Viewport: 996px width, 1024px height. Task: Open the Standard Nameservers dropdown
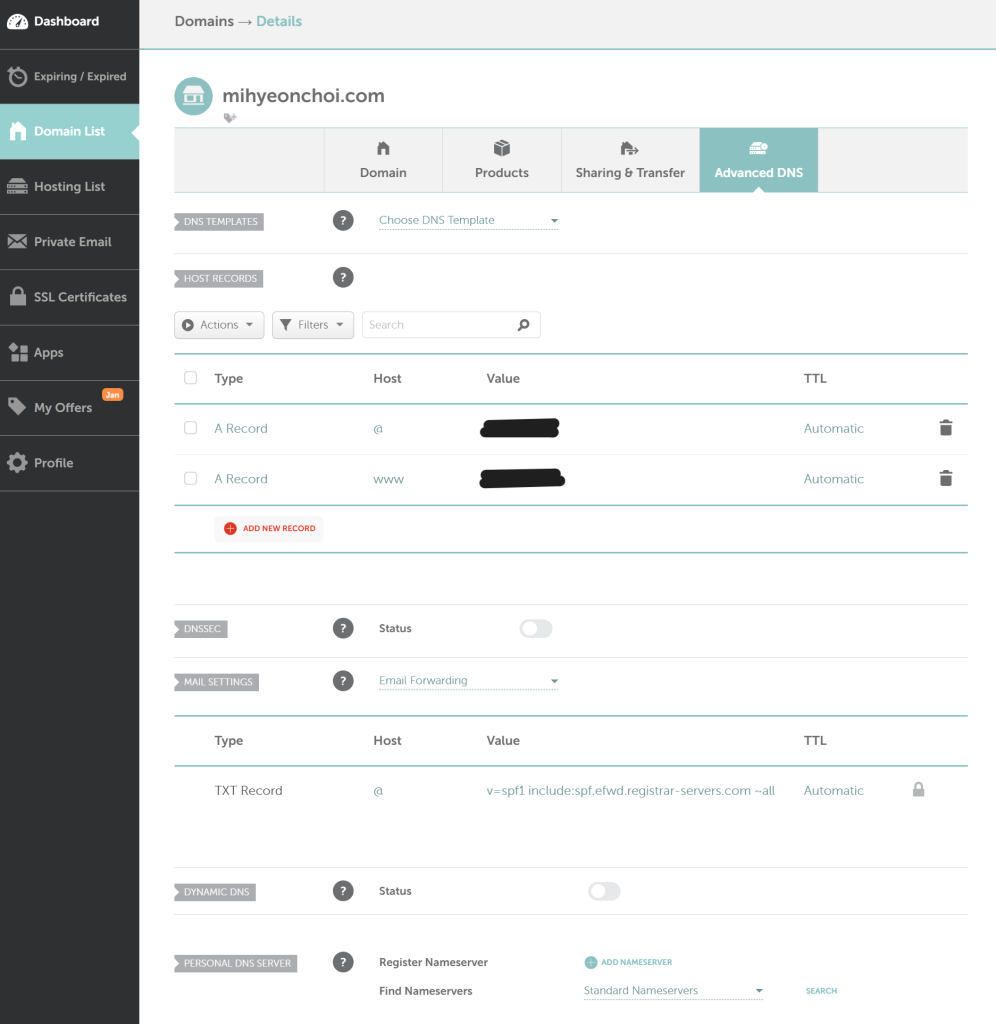click(673, 991)
